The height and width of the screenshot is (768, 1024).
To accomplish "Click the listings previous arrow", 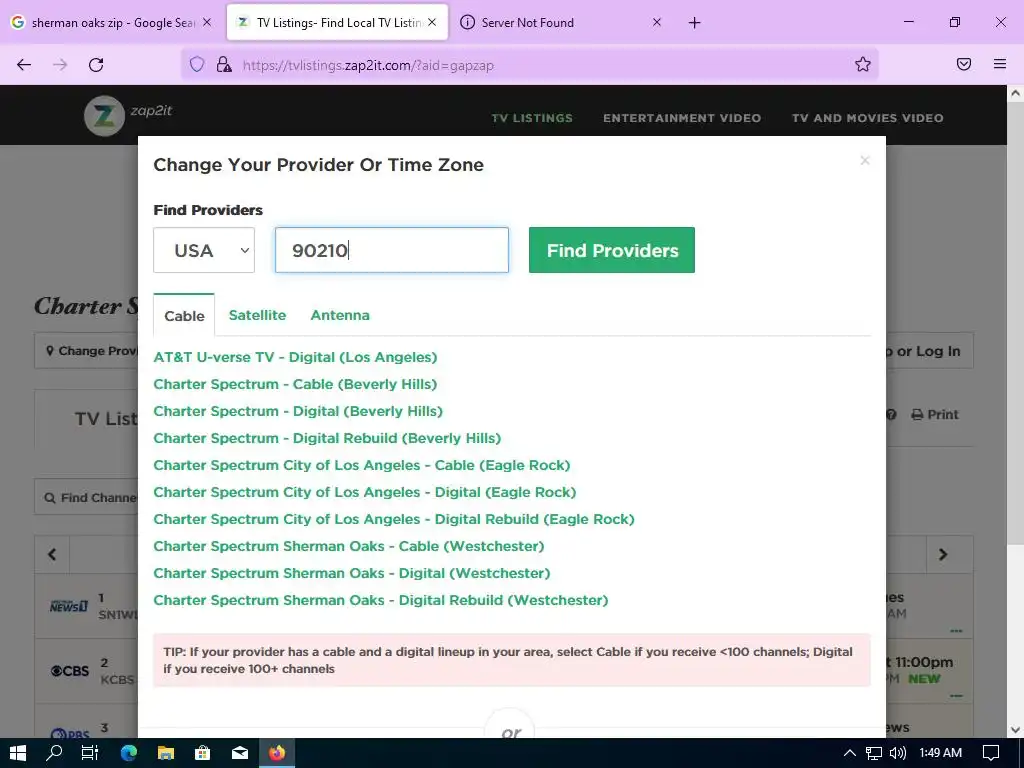I will [52, 554].
